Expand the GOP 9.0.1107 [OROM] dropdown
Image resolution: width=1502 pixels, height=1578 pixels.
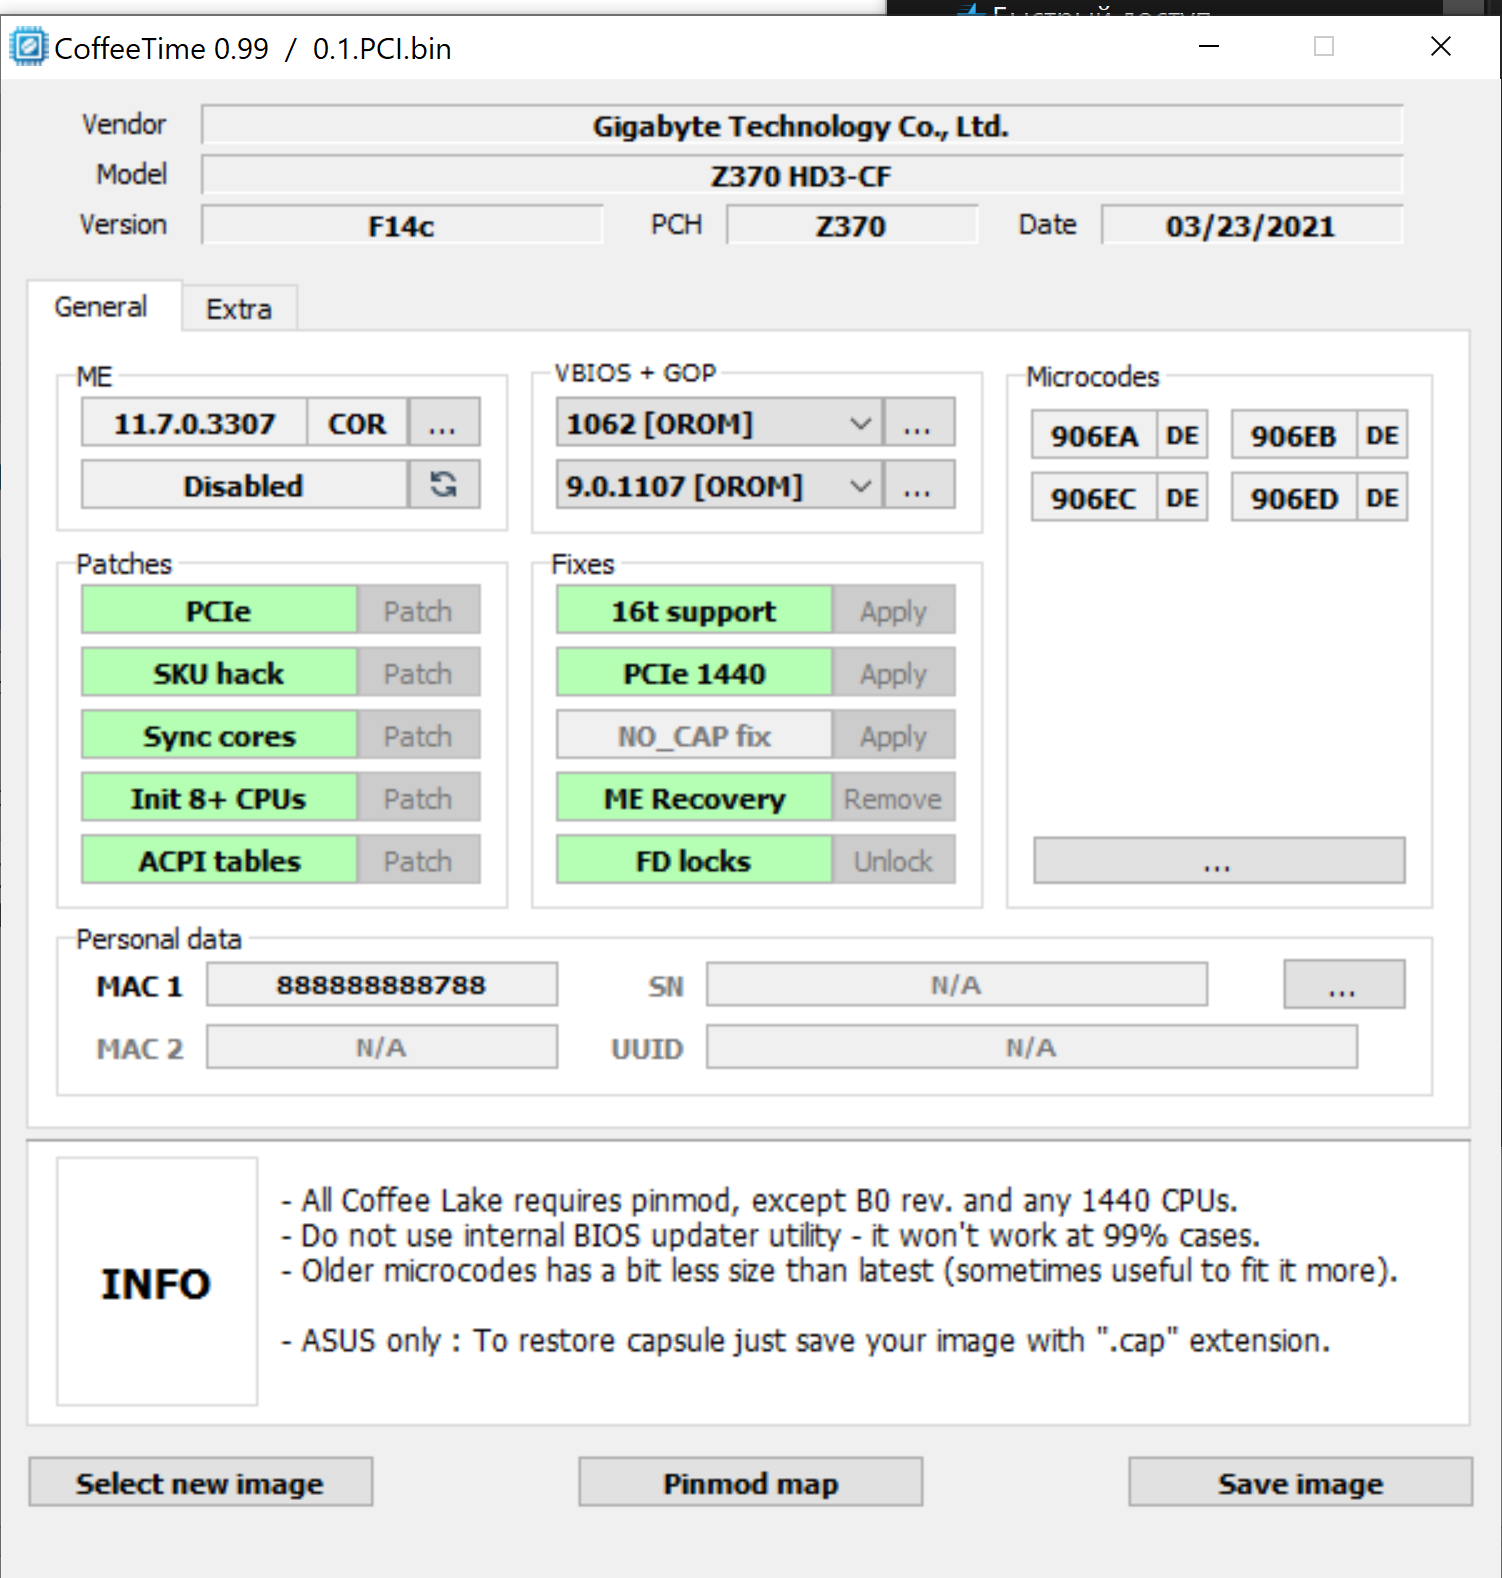[x=719, y=485]
